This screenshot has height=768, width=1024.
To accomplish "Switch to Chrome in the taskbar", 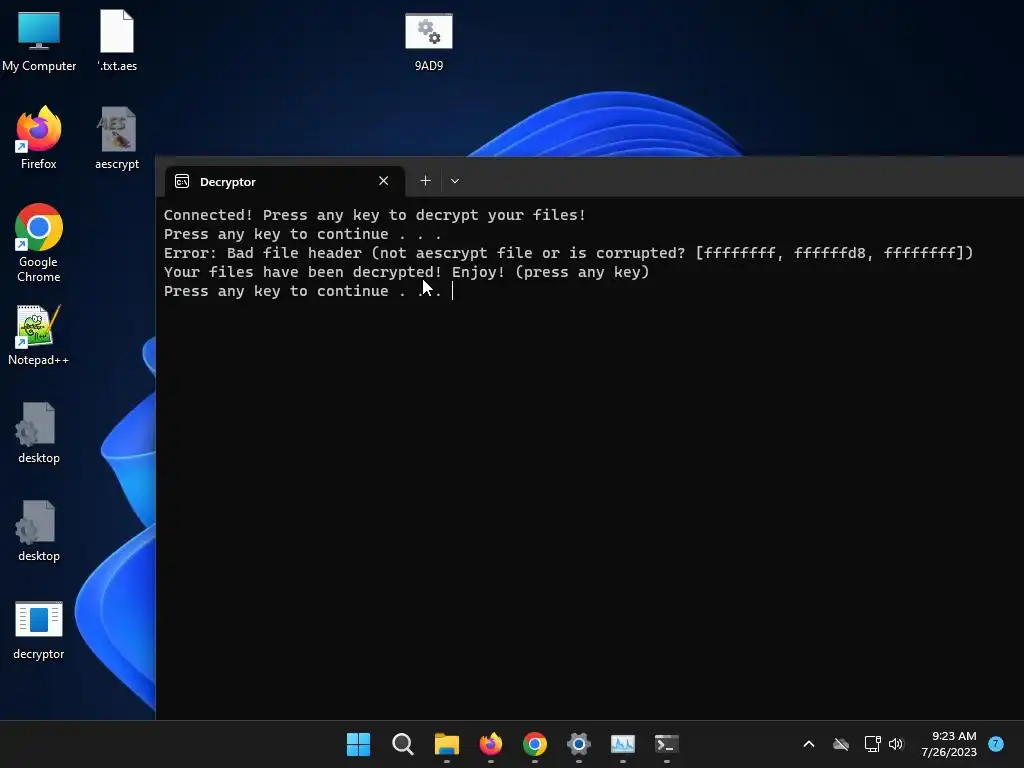I will click(x=534, y=744).
